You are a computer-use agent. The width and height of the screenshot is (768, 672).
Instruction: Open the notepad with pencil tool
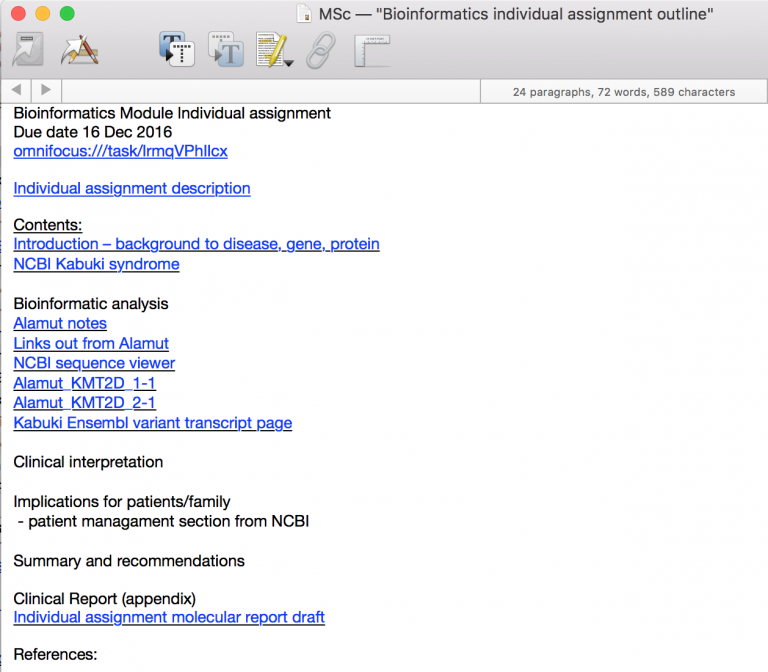coord(270,49)
